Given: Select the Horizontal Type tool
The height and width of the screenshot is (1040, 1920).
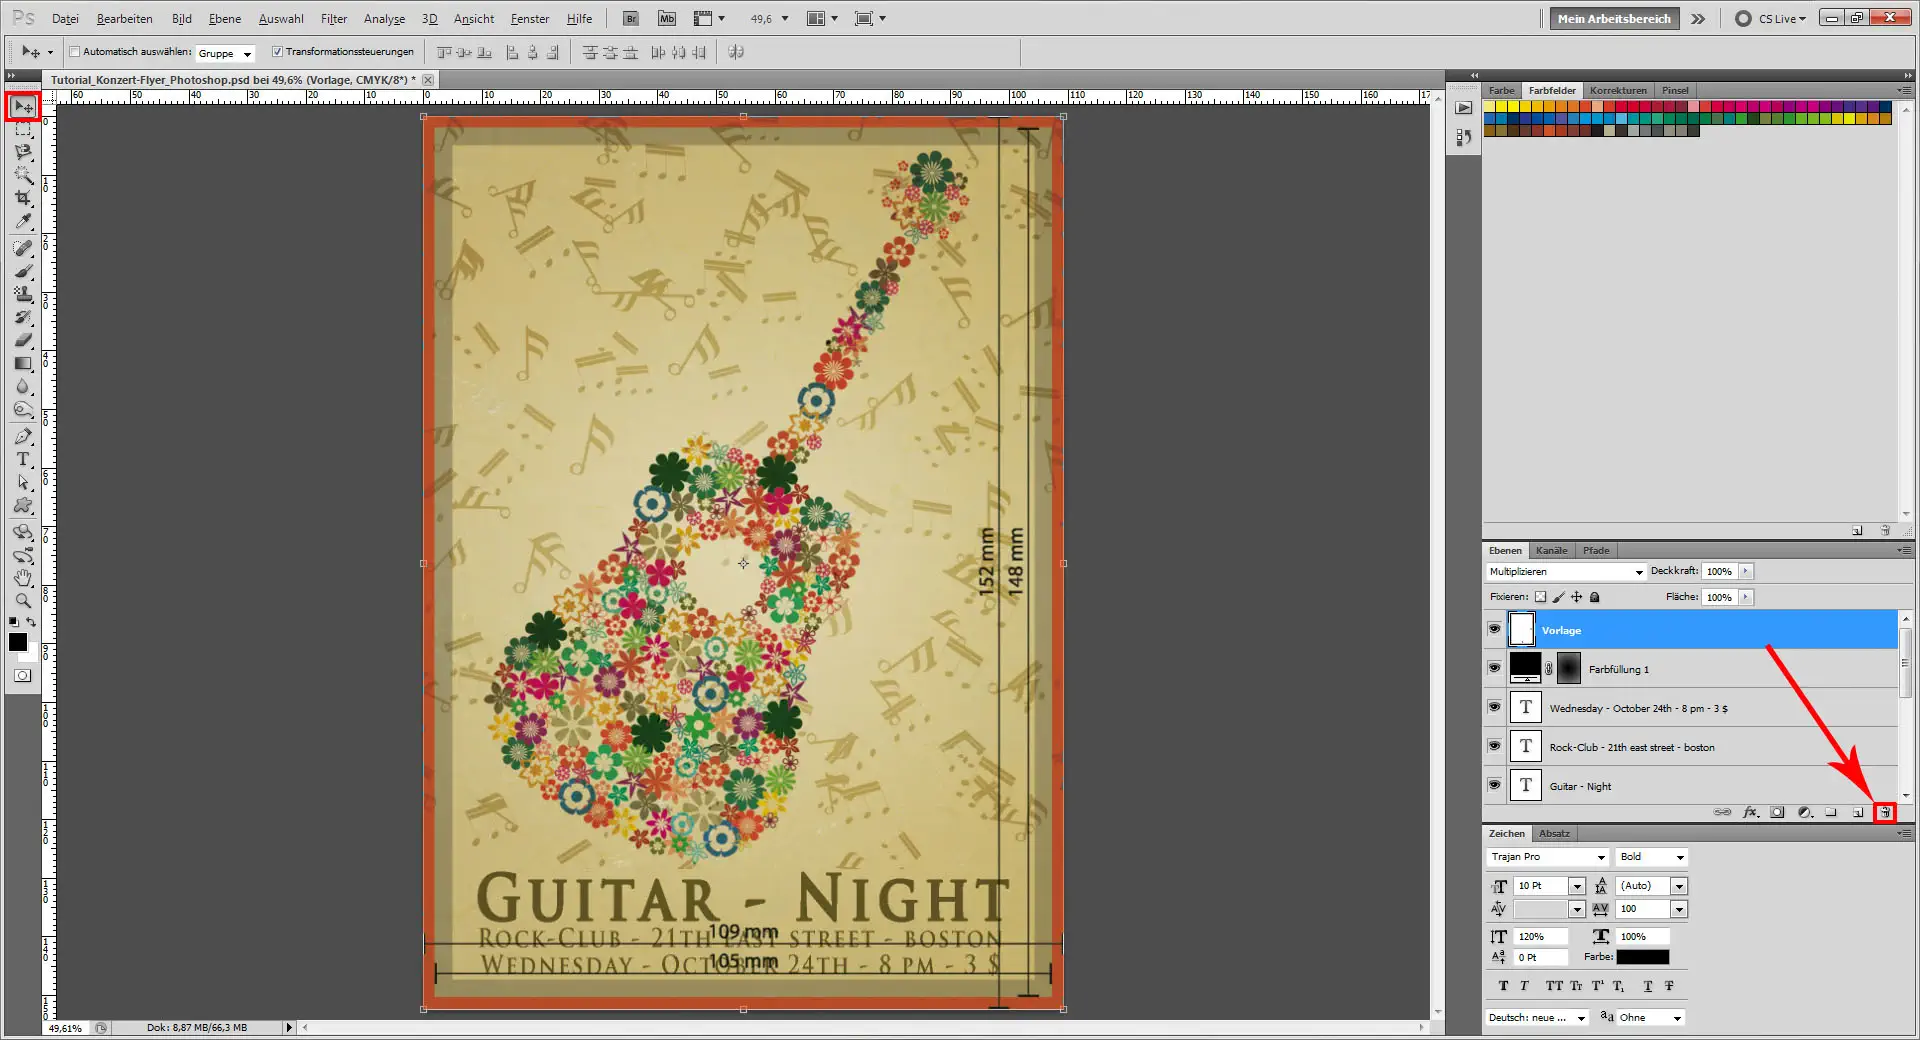Looking at the screenshot, I should click(23, 460).
